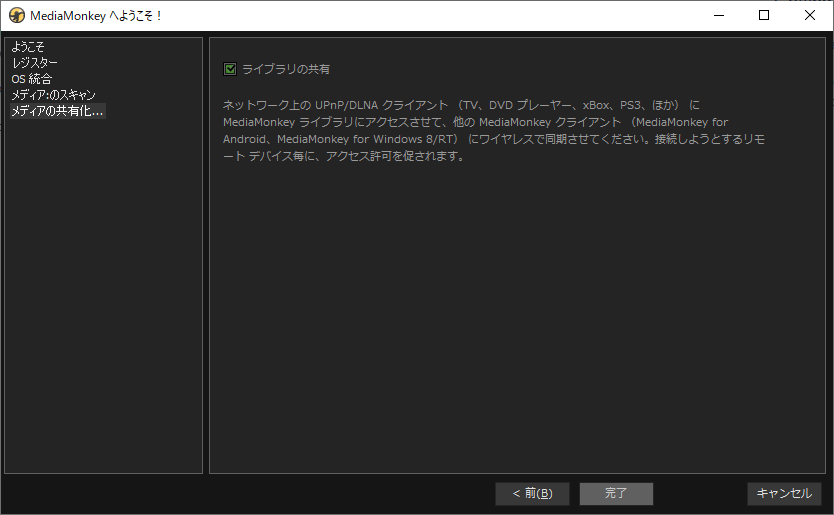
Task: Click the MediaMonkey logo in title bar
Action: 16,15
